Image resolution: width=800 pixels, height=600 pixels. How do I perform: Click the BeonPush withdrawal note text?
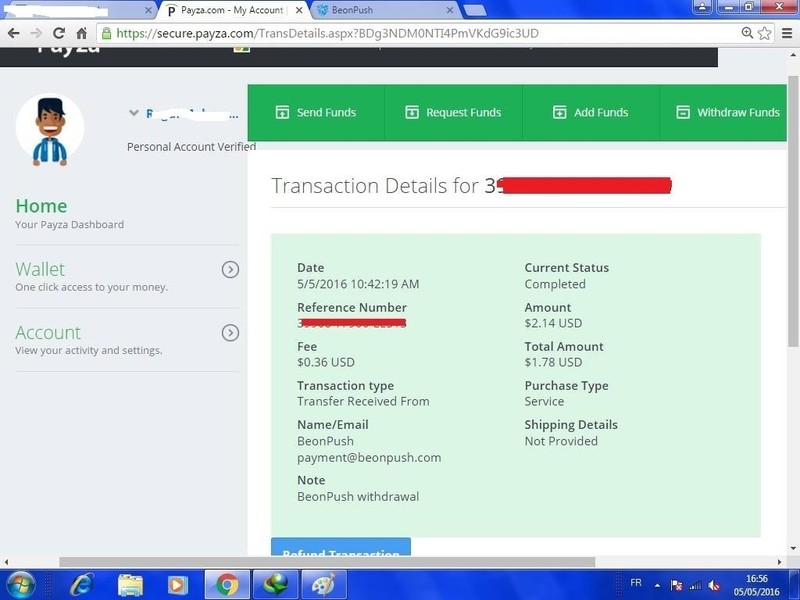tap(358, 497)
